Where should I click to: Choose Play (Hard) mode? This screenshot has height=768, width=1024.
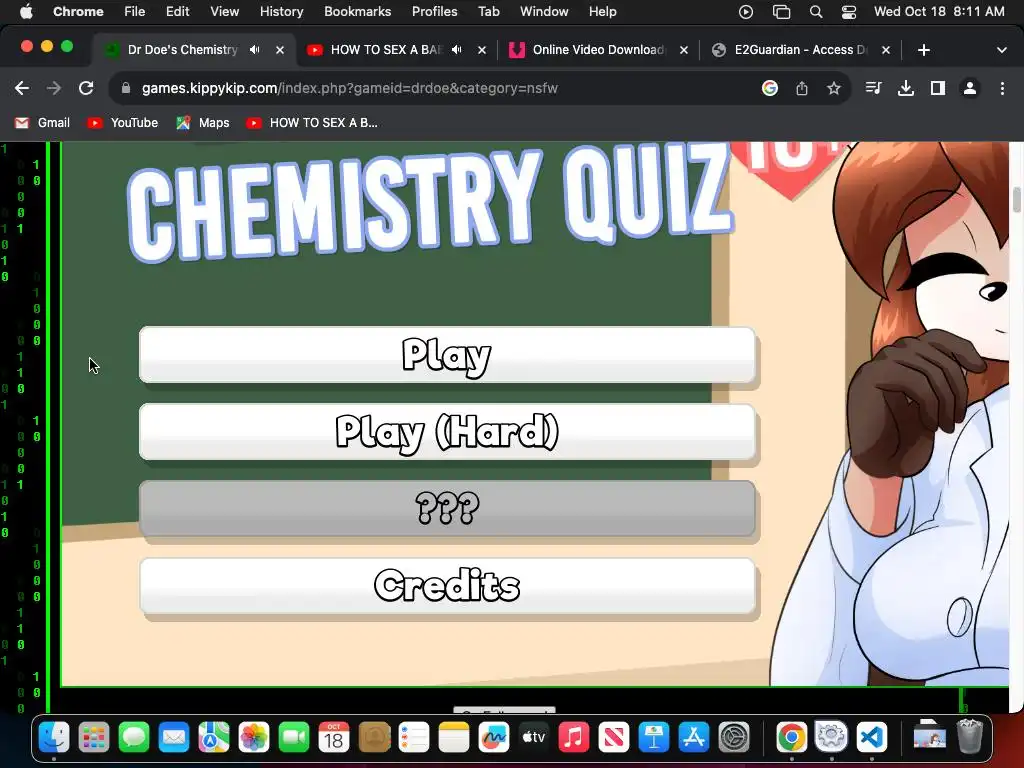[447, 432]
